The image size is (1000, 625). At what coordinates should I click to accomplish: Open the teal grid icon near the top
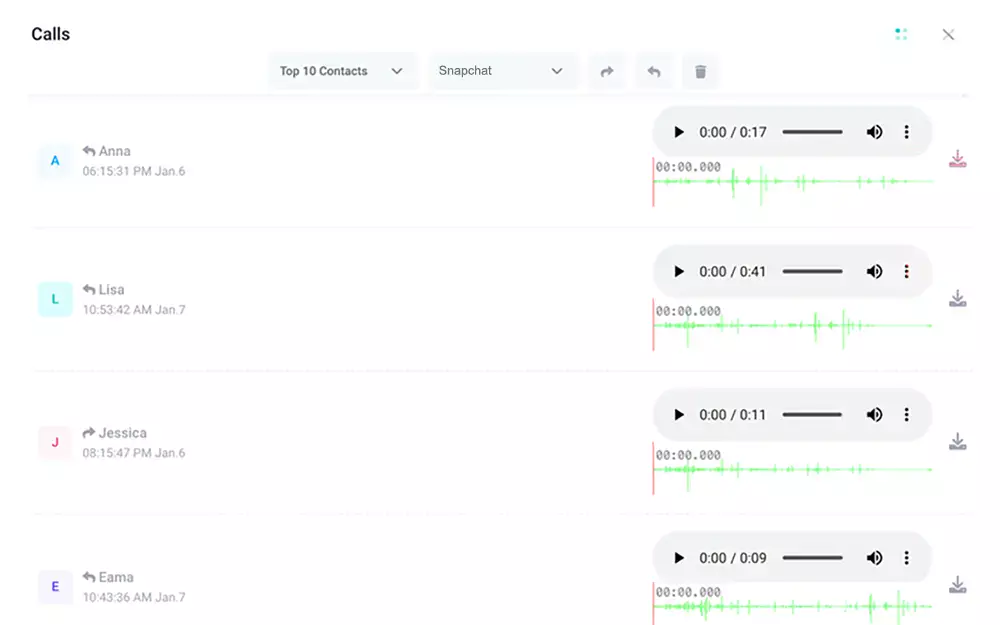point(900,33)
